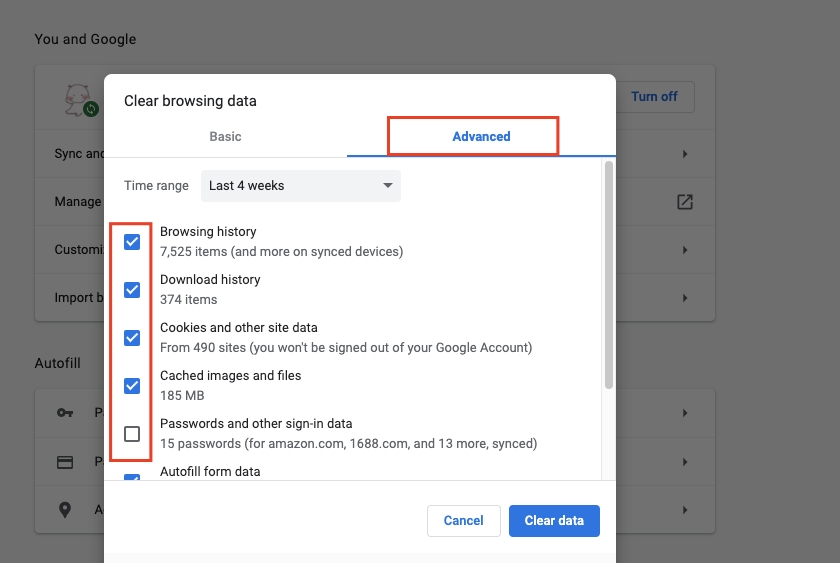This screenshot has width=840, height=563.
Task: Click the external link icon in Manage row
Action: [685, 202]
